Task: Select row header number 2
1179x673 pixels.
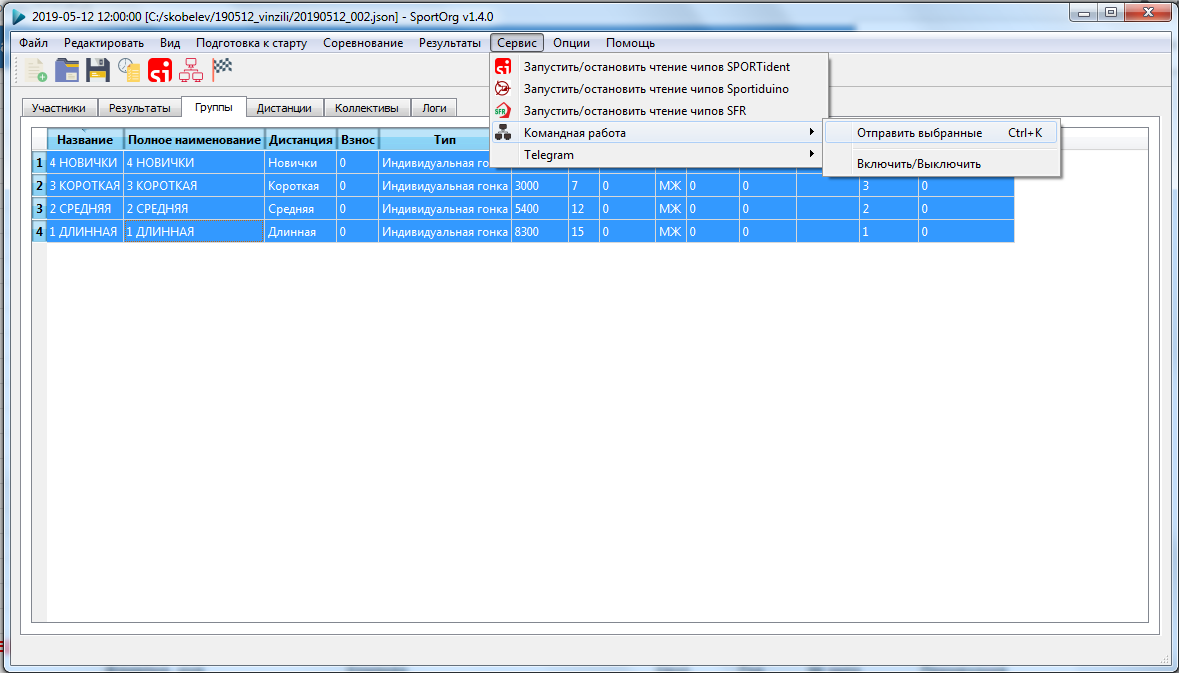Action: (39, 186)
